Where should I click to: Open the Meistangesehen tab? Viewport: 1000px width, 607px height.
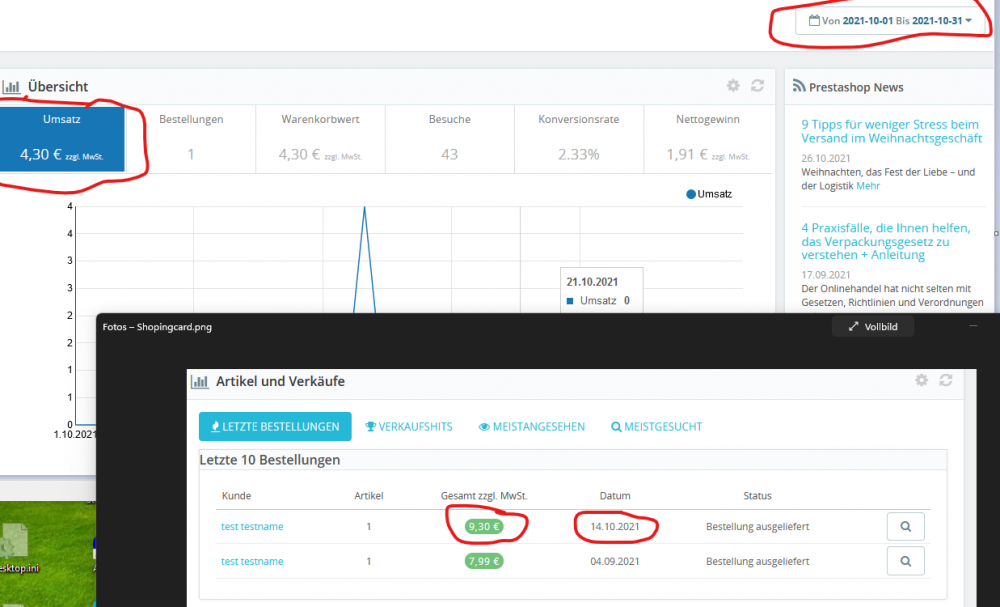tap(532, 427)
